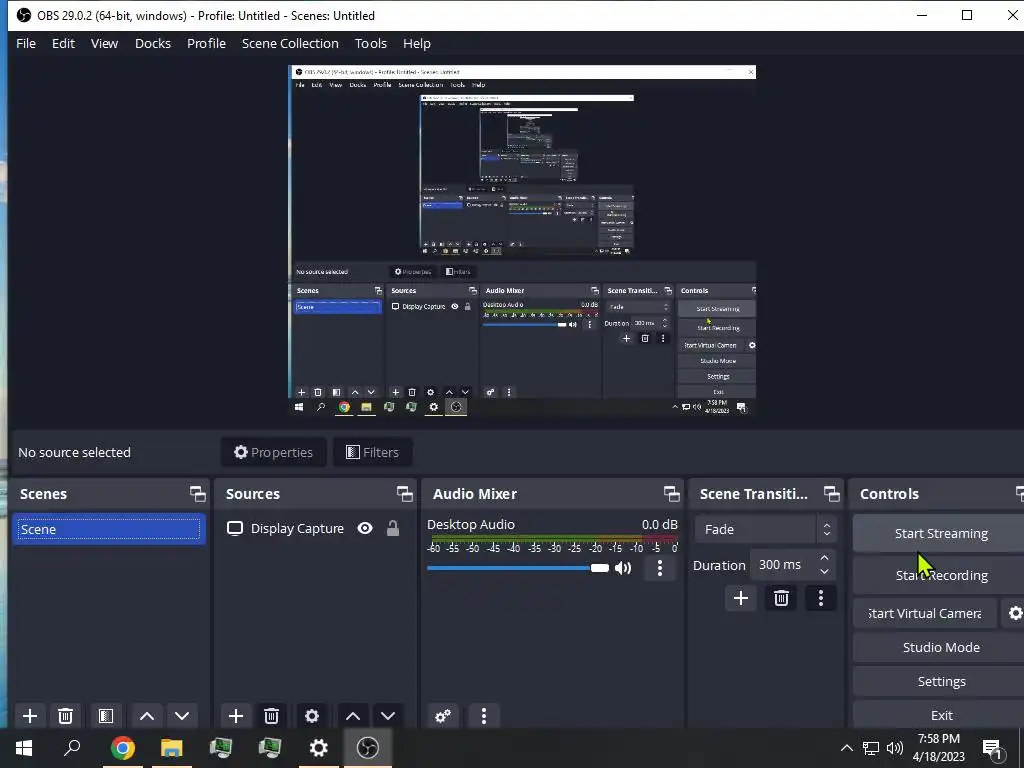This screenshot has height=768, width=1024.
Task: Open source properties gear in Sources dock
Action: click(x=312, y=716)
